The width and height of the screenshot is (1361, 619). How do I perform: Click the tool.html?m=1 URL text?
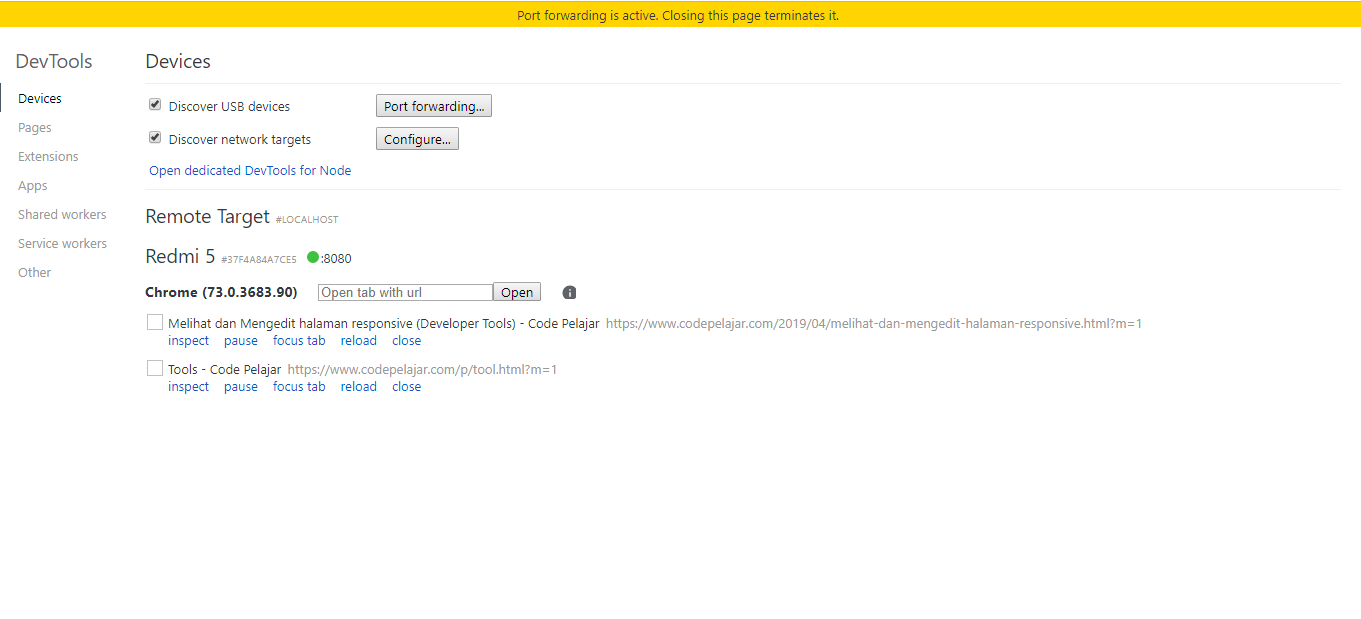click(x=422, y=369)
